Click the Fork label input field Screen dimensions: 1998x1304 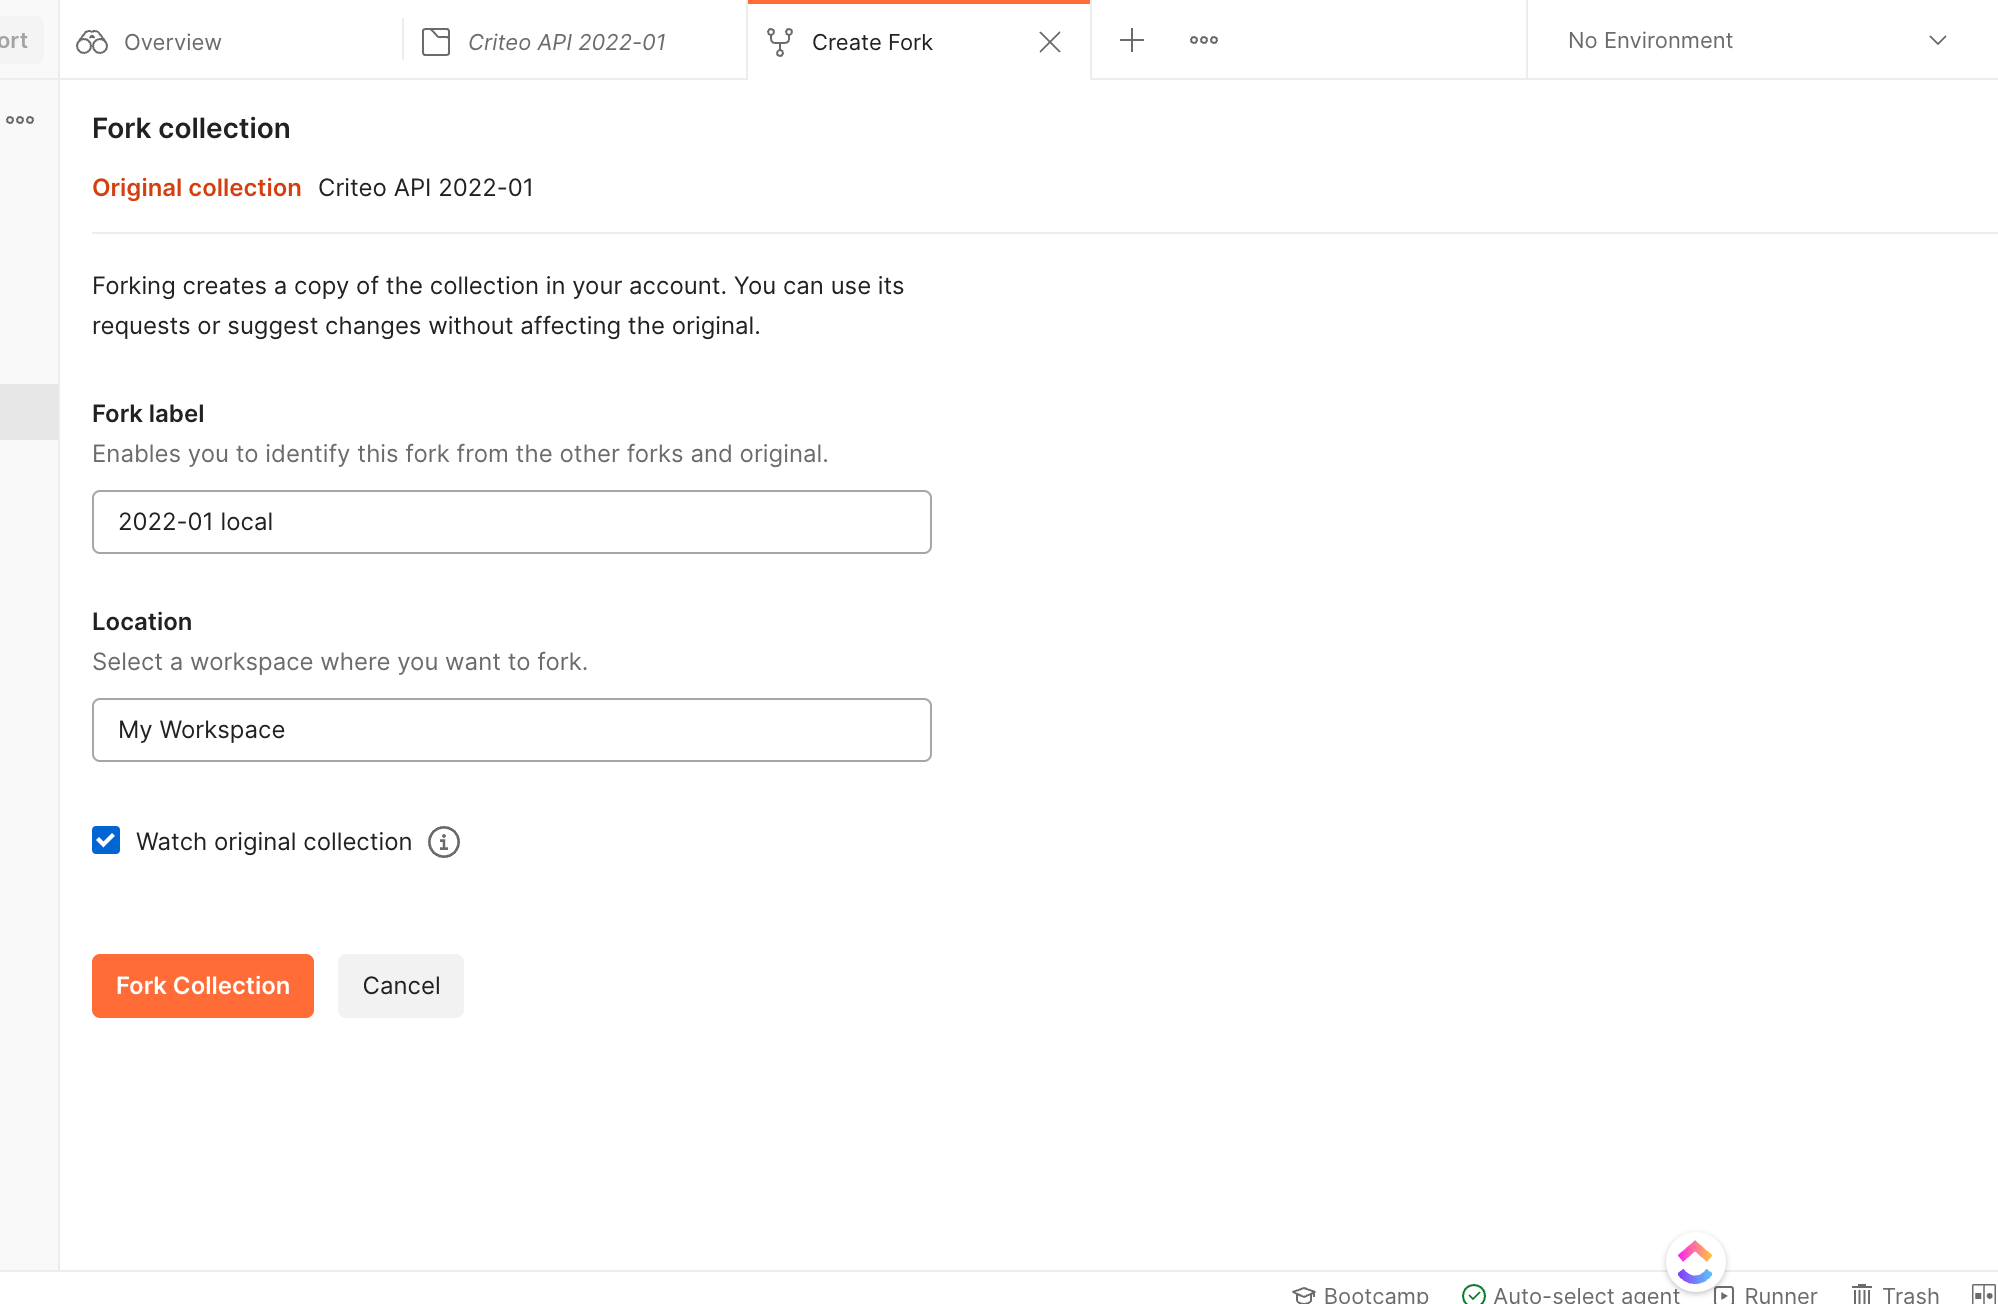point(512,522)
